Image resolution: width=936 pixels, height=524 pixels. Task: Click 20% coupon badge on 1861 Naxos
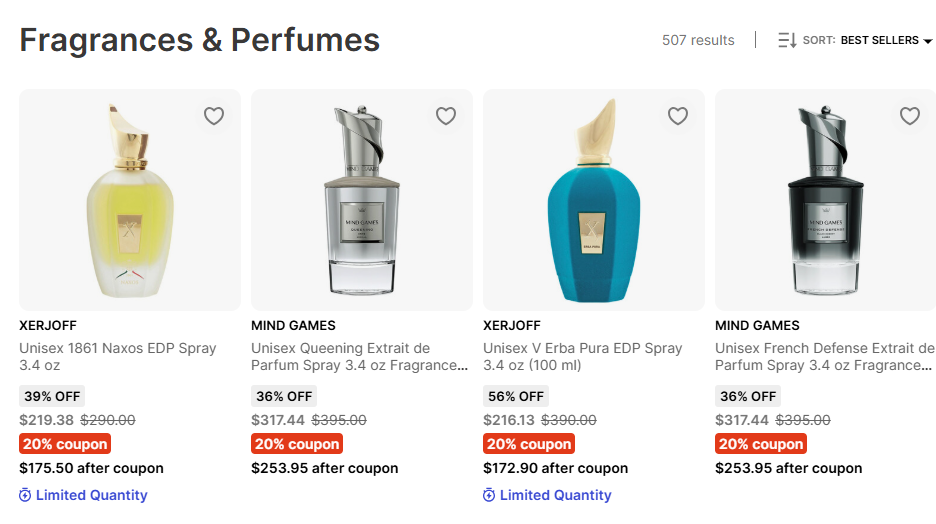point(65,444)
